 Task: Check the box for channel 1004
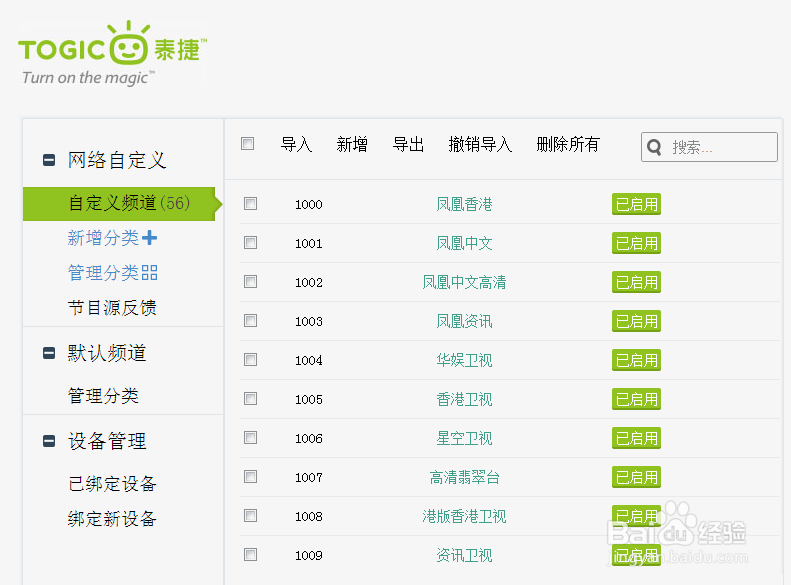[250, 360]
